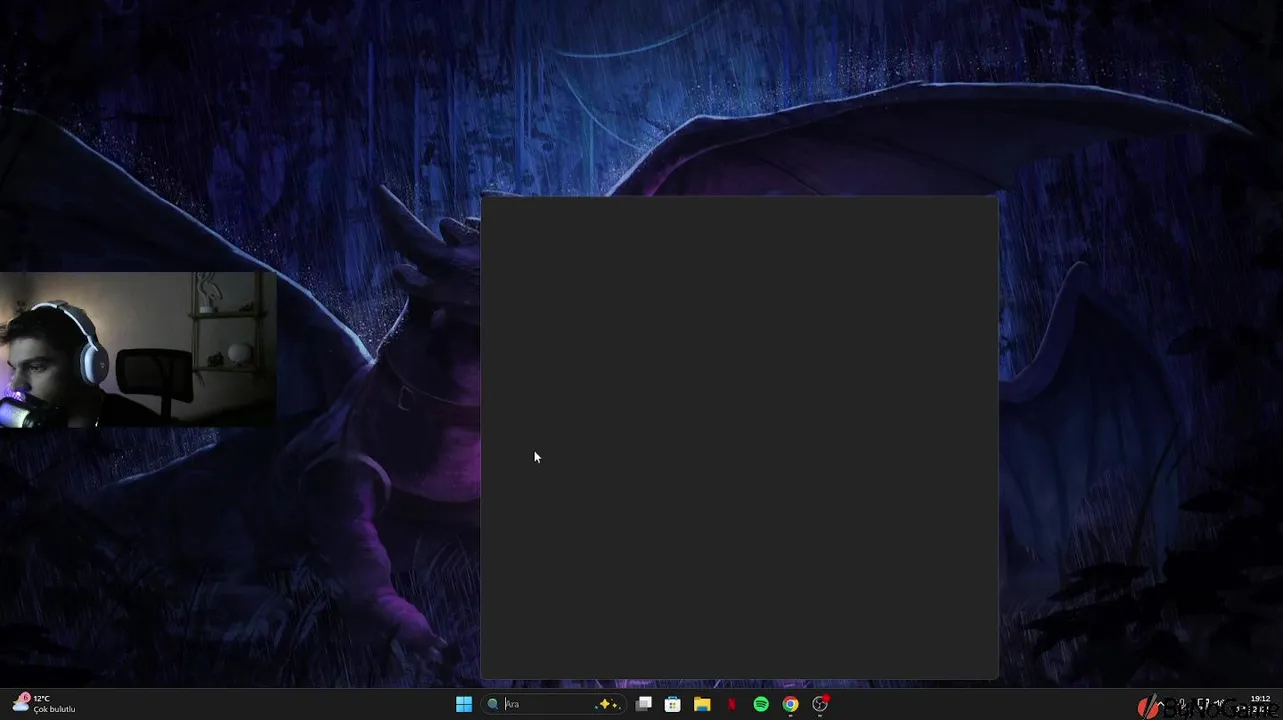Open the Windows Start menu
1283x720 pixels.
(464, 704)
